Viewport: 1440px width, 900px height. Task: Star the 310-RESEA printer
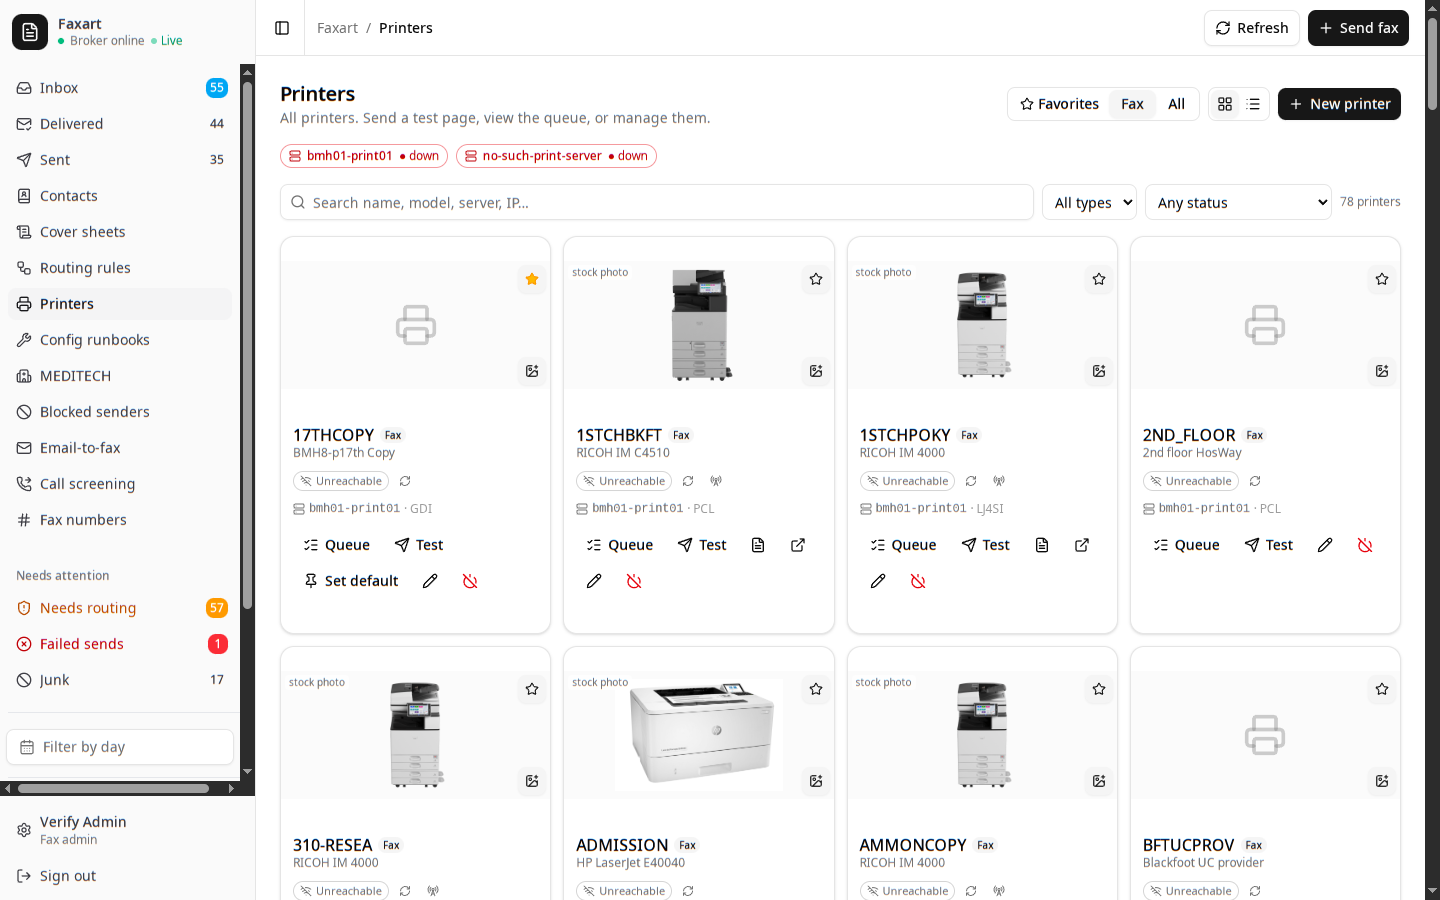pos(532,689)
